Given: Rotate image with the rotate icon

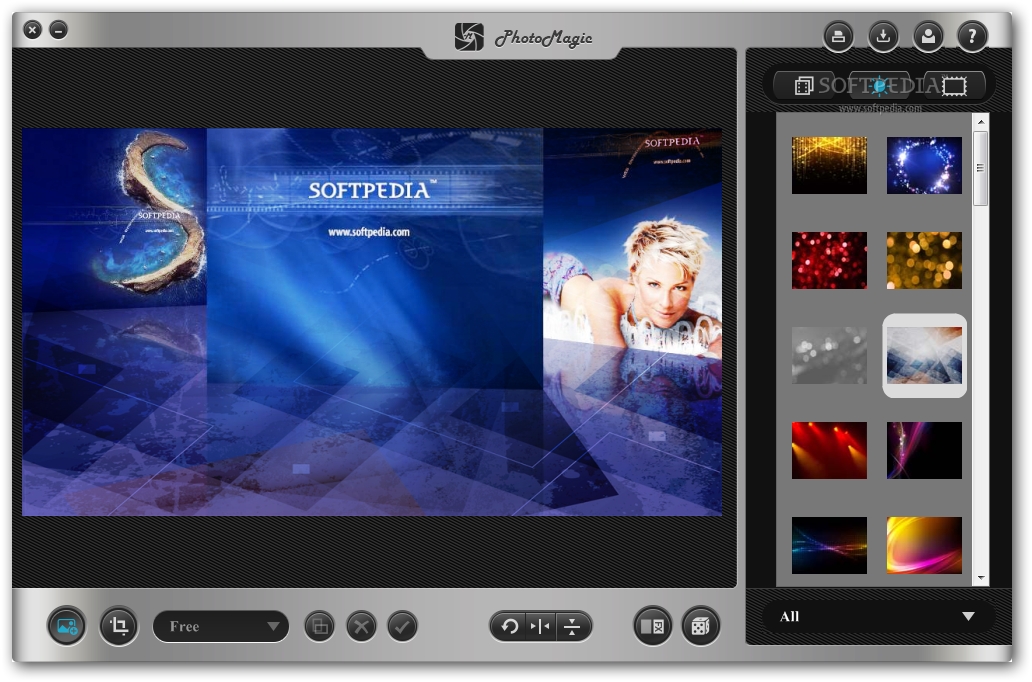Looking at the screenshot, I should 508,627.
